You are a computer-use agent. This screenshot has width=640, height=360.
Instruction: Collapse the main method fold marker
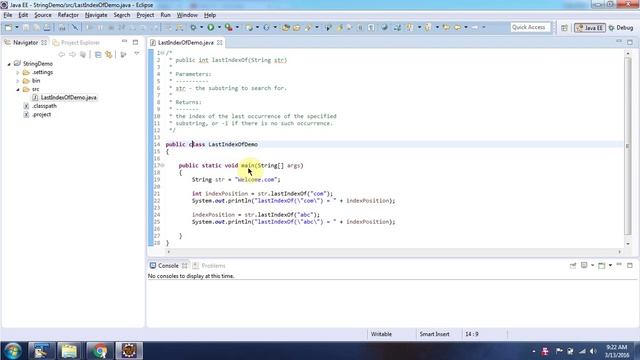(162, 165)
